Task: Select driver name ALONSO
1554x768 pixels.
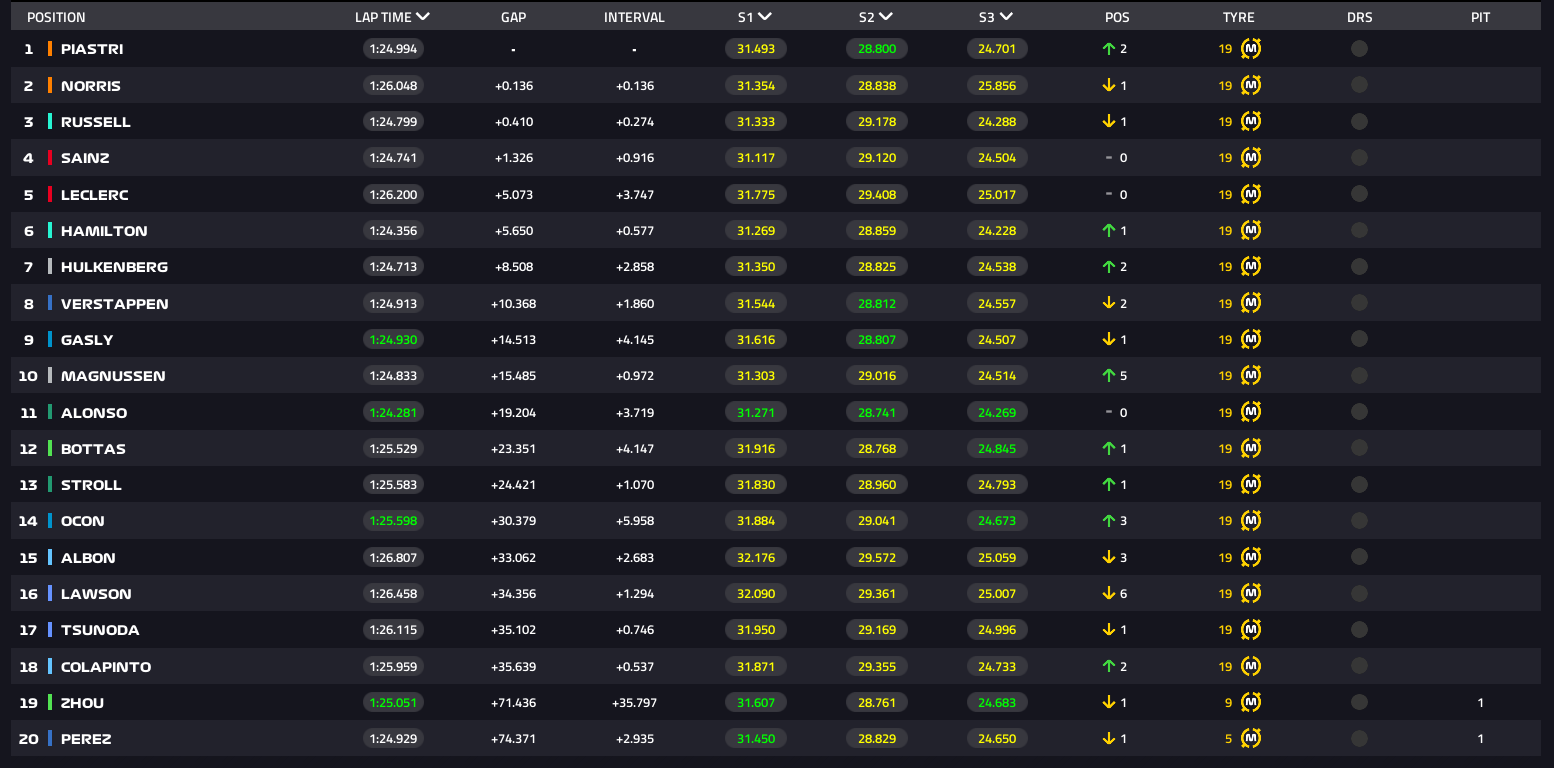Action: pos(94,413)
